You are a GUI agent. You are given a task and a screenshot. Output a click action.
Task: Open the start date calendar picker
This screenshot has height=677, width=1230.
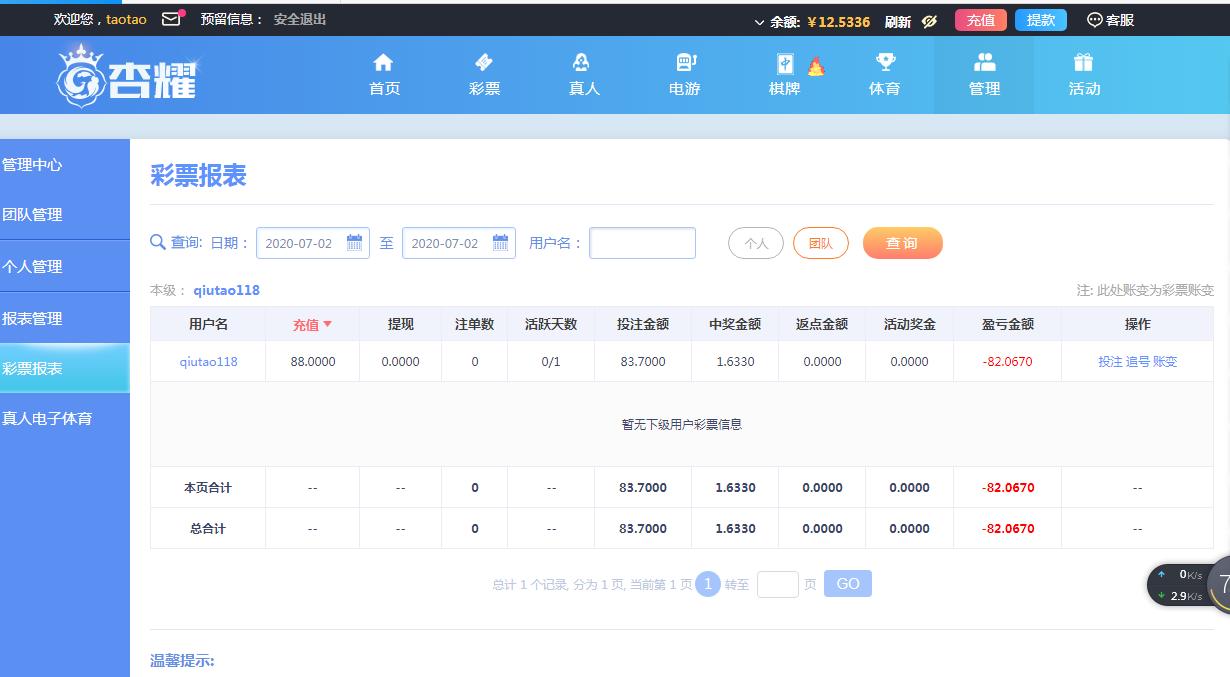[x=354, y=243]
